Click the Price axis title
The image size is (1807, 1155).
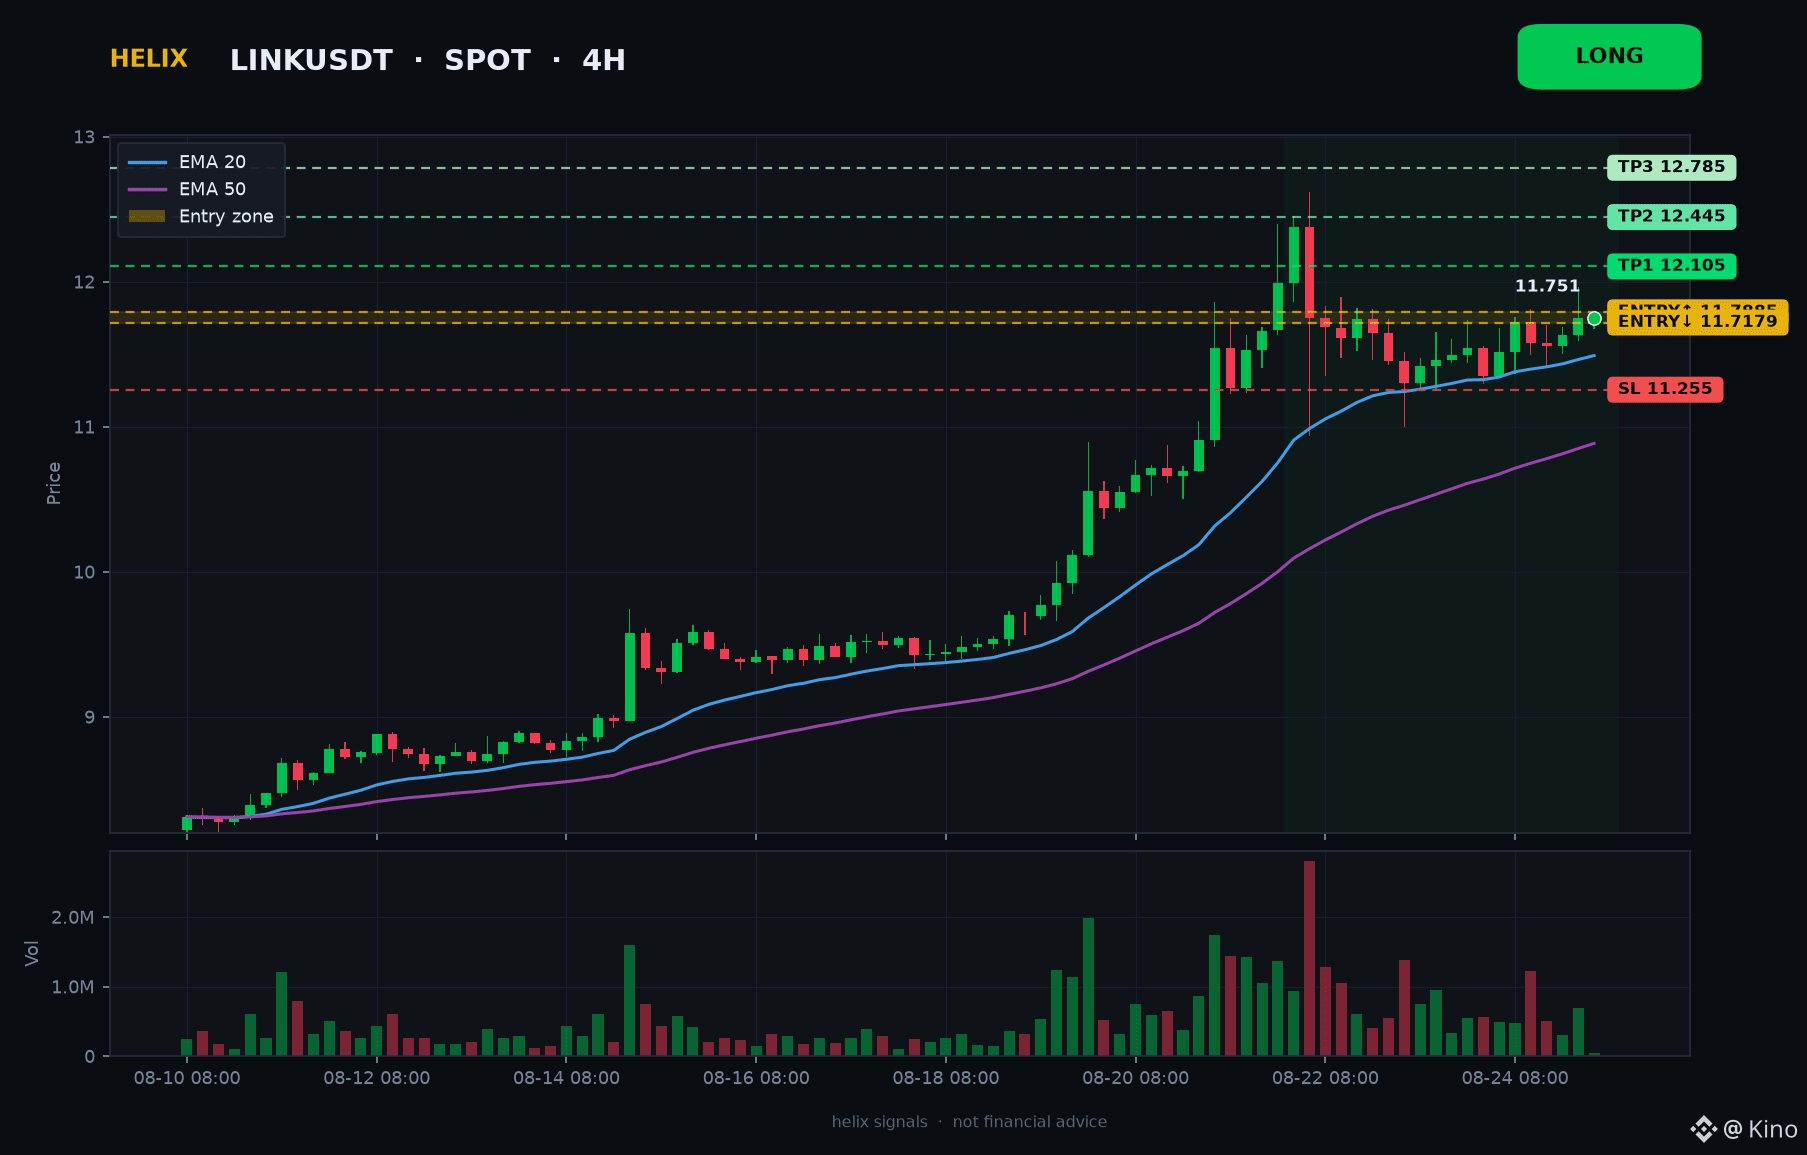54,483
